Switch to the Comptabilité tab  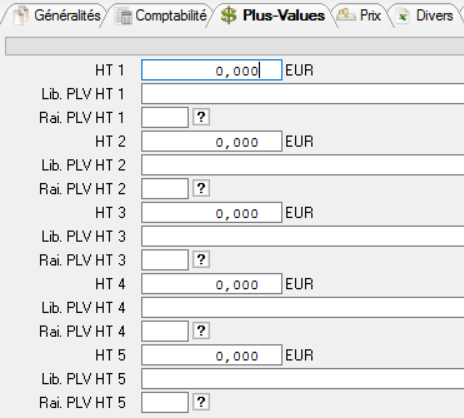tap(161, 15)
